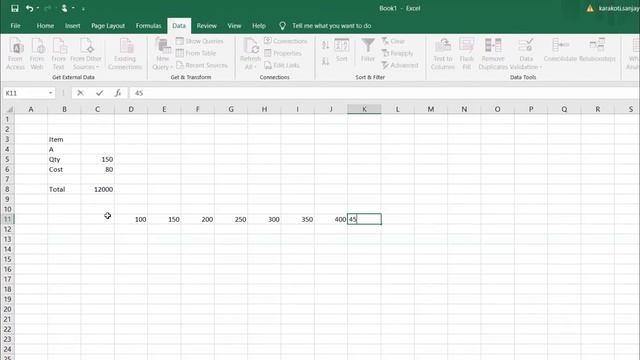Click the cell with value 400
This screenshot has height=360, width=640.
click(331, 219)
